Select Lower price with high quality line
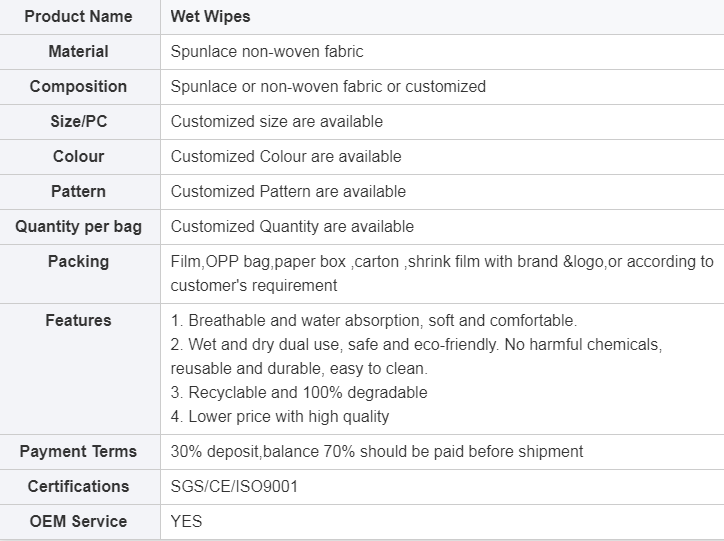Screen dimensions: 724x541 [280, 416]
